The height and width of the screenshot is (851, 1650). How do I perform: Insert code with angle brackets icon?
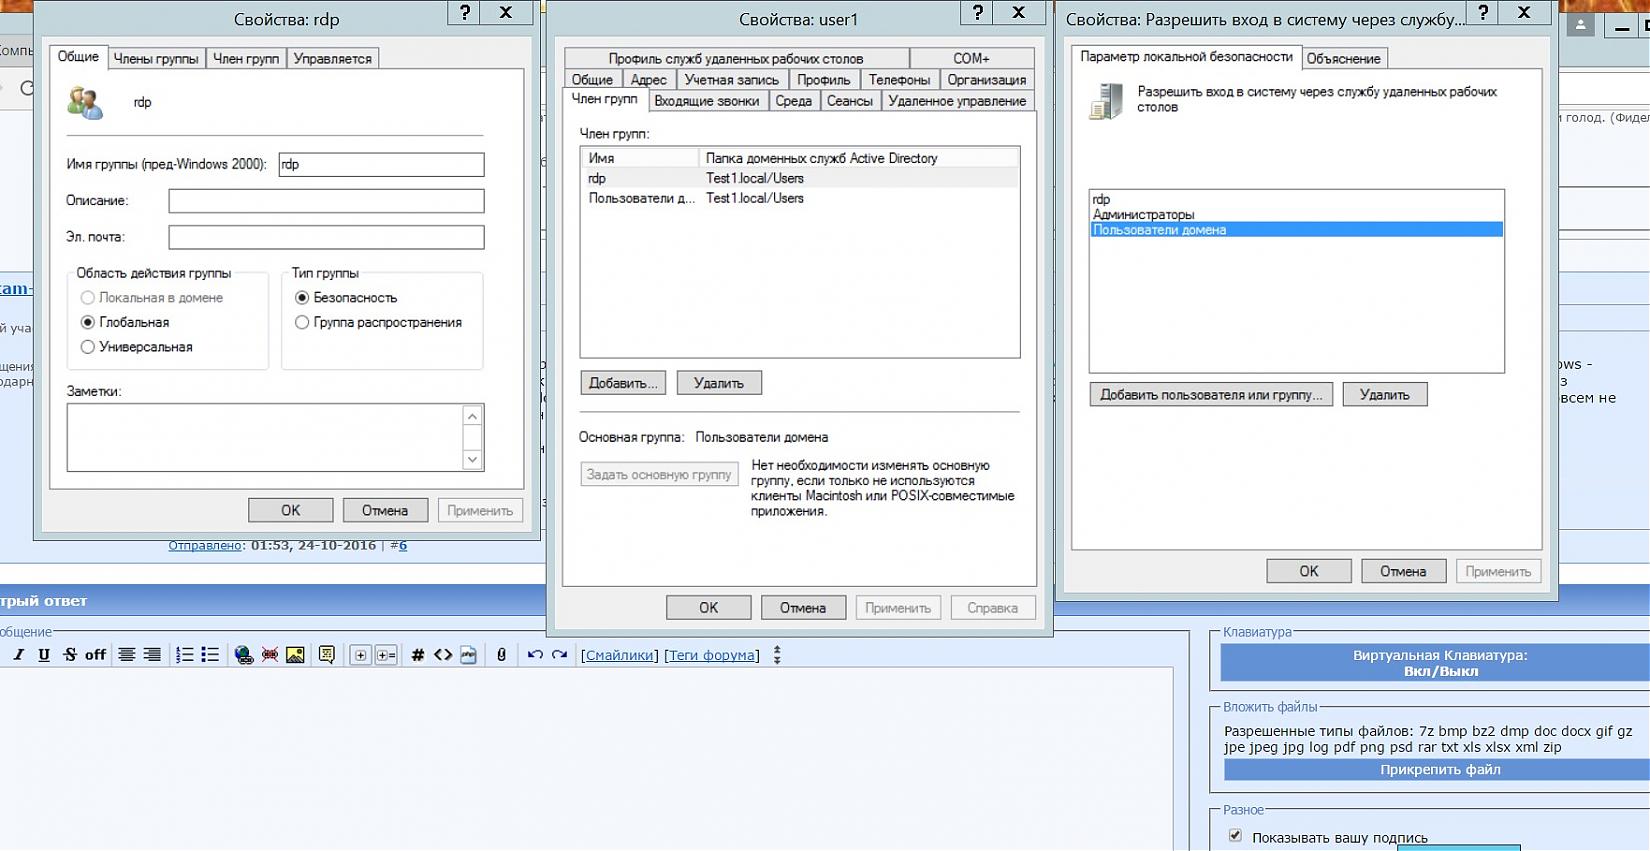pos(443,655)
